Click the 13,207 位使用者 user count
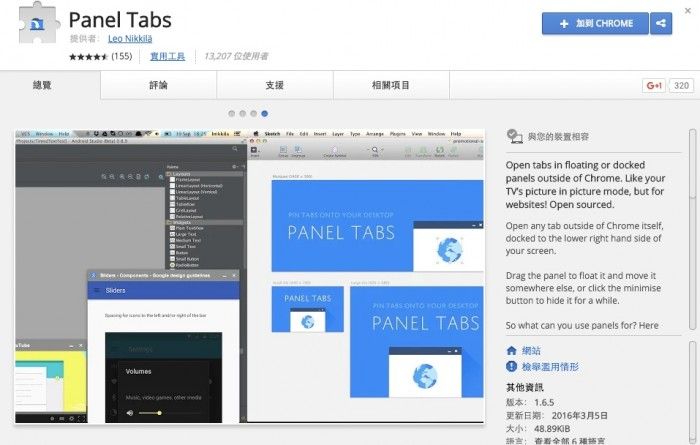The height and width of the screenshot is (445, 700). (x=236, y=56)
